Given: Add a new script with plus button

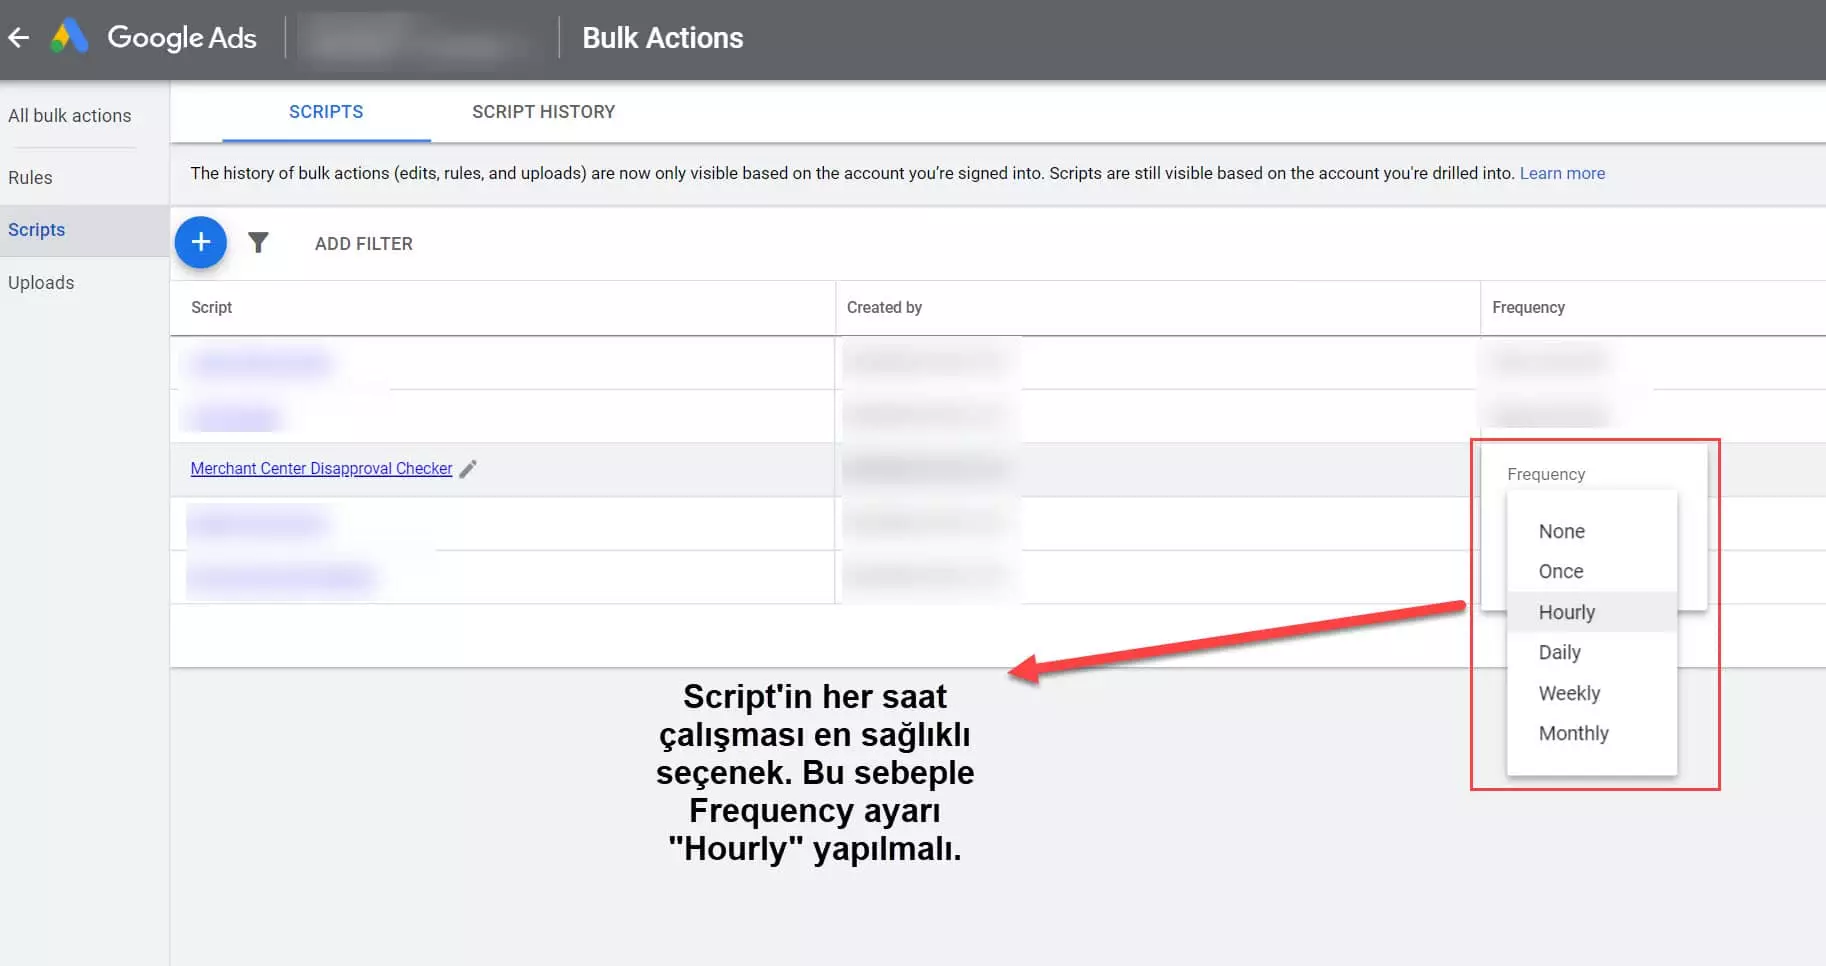Looking at the screenshot, I should [201, 242].
